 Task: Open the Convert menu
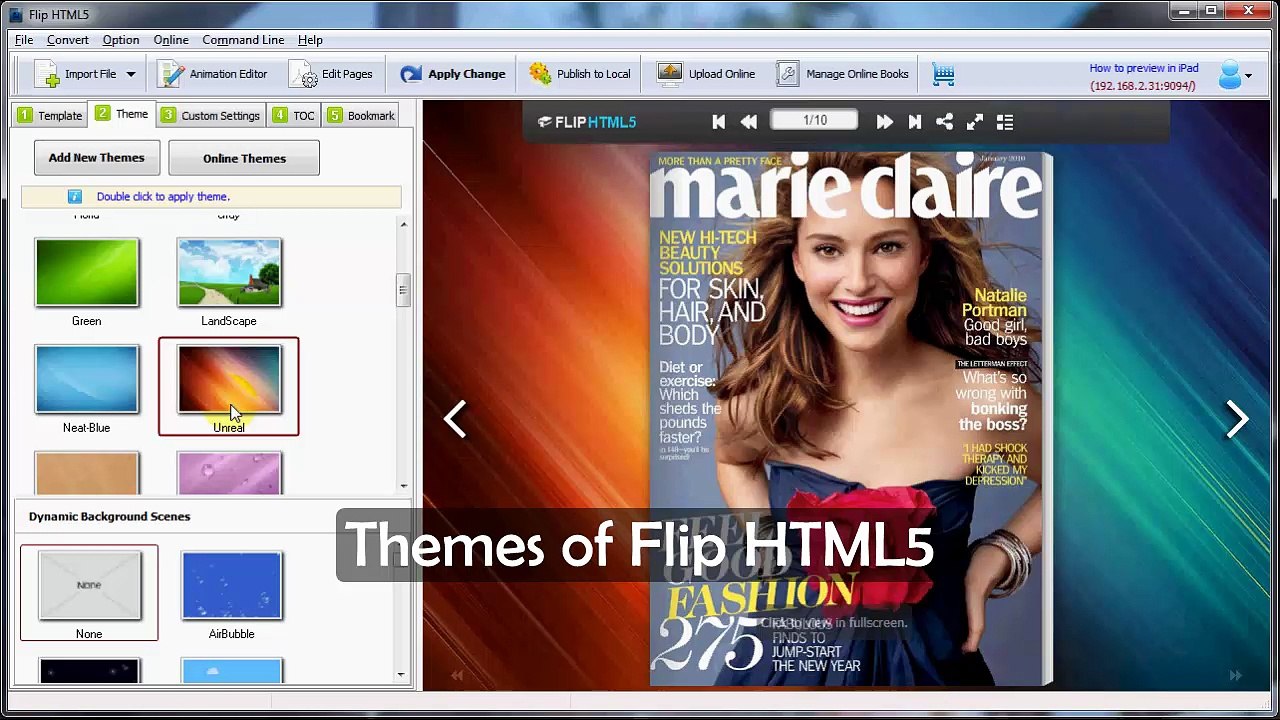(x=68, y=40)
